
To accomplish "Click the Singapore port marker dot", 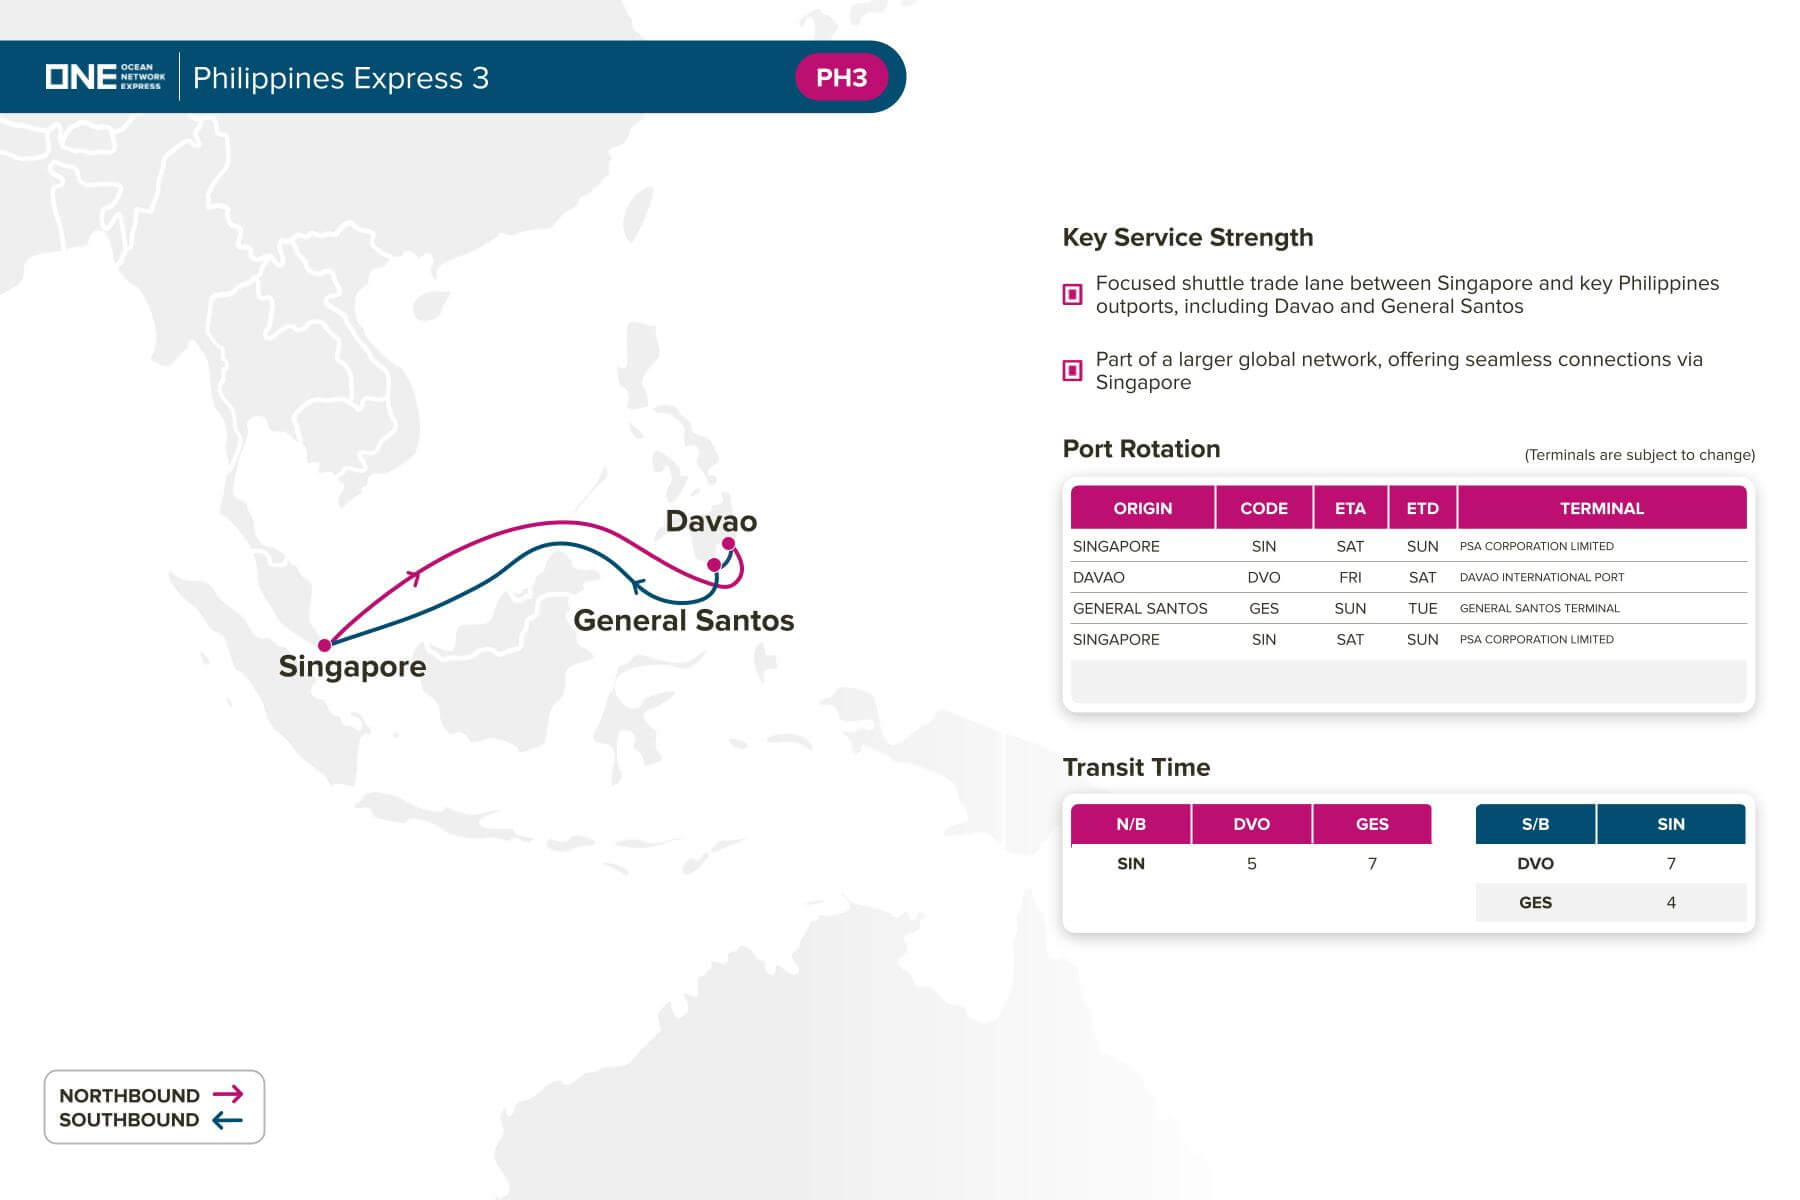I will click(x=324, y=645).
